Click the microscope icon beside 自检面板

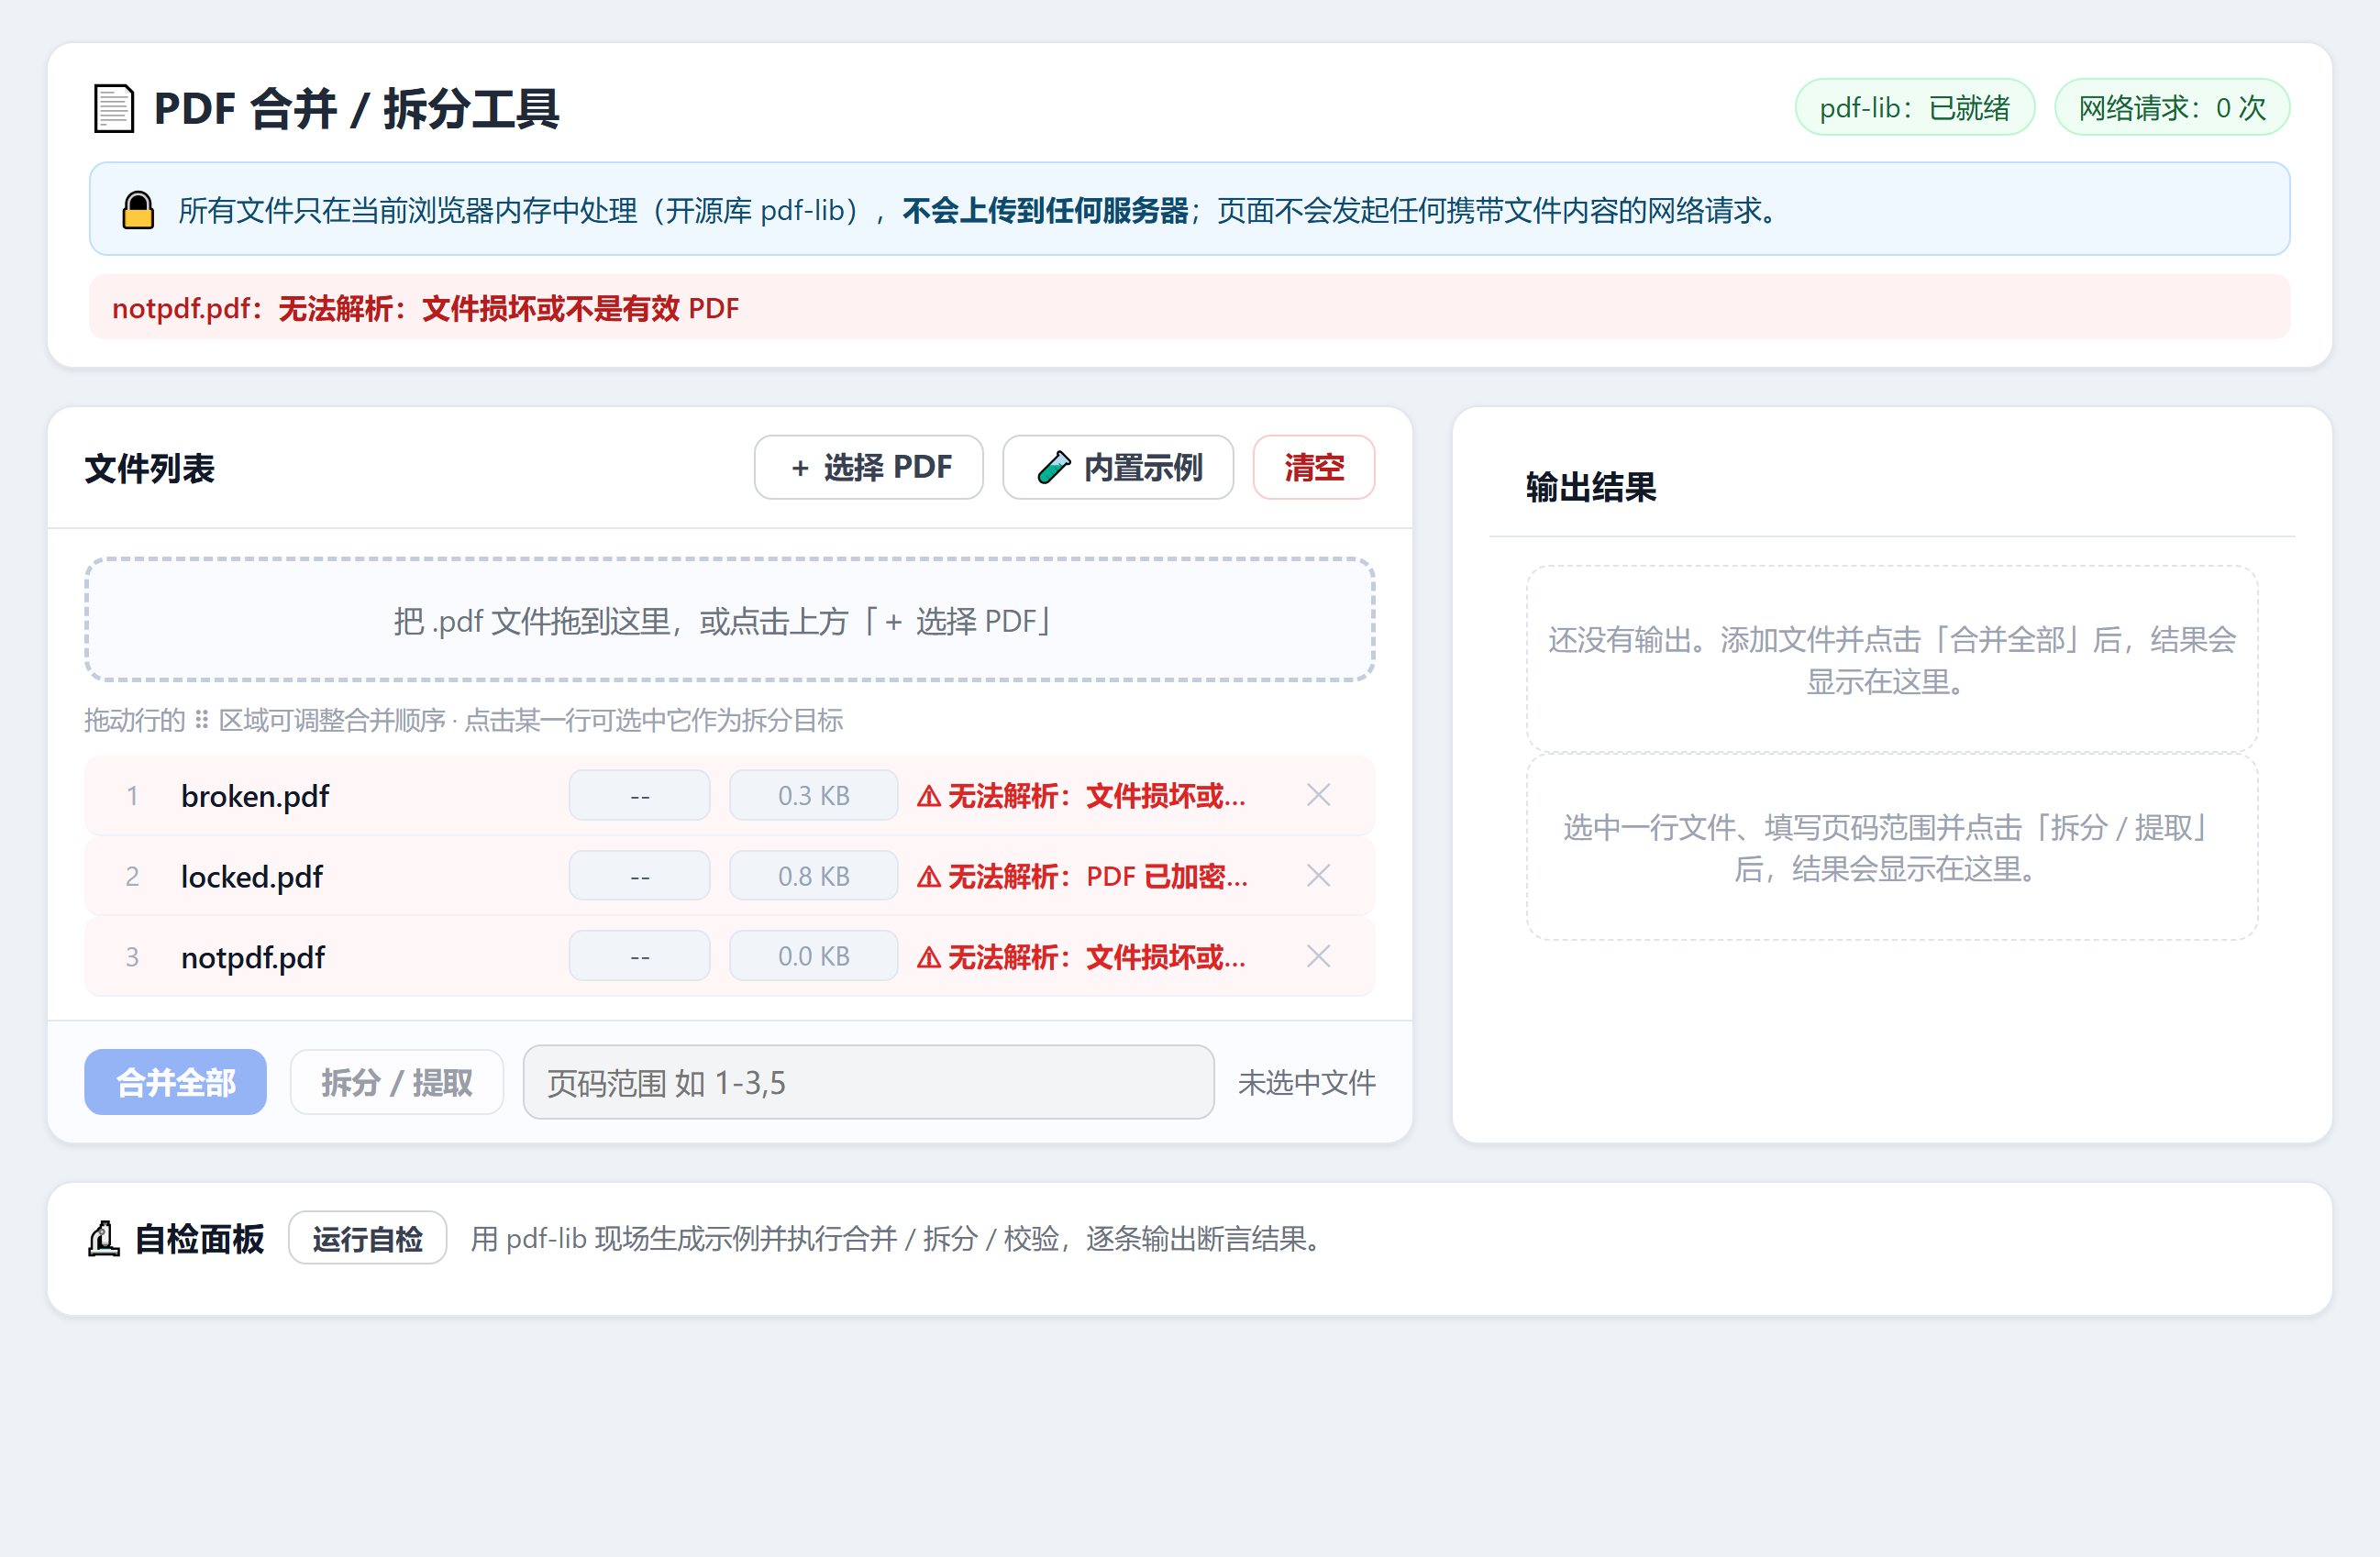coord(104,1239)
